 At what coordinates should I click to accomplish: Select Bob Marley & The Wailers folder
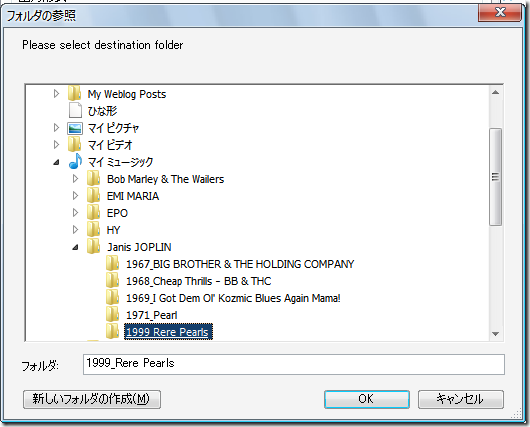coord(165,179)
